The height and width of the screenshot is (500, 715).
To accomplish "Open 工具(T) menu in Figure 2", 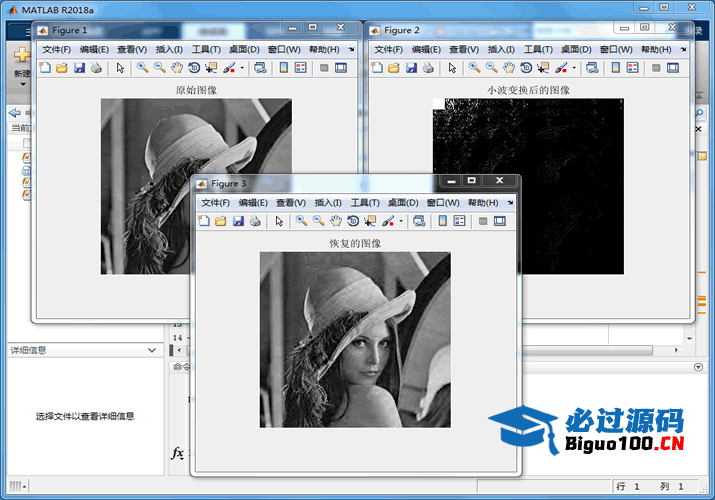I will click(x=538, y=49).
